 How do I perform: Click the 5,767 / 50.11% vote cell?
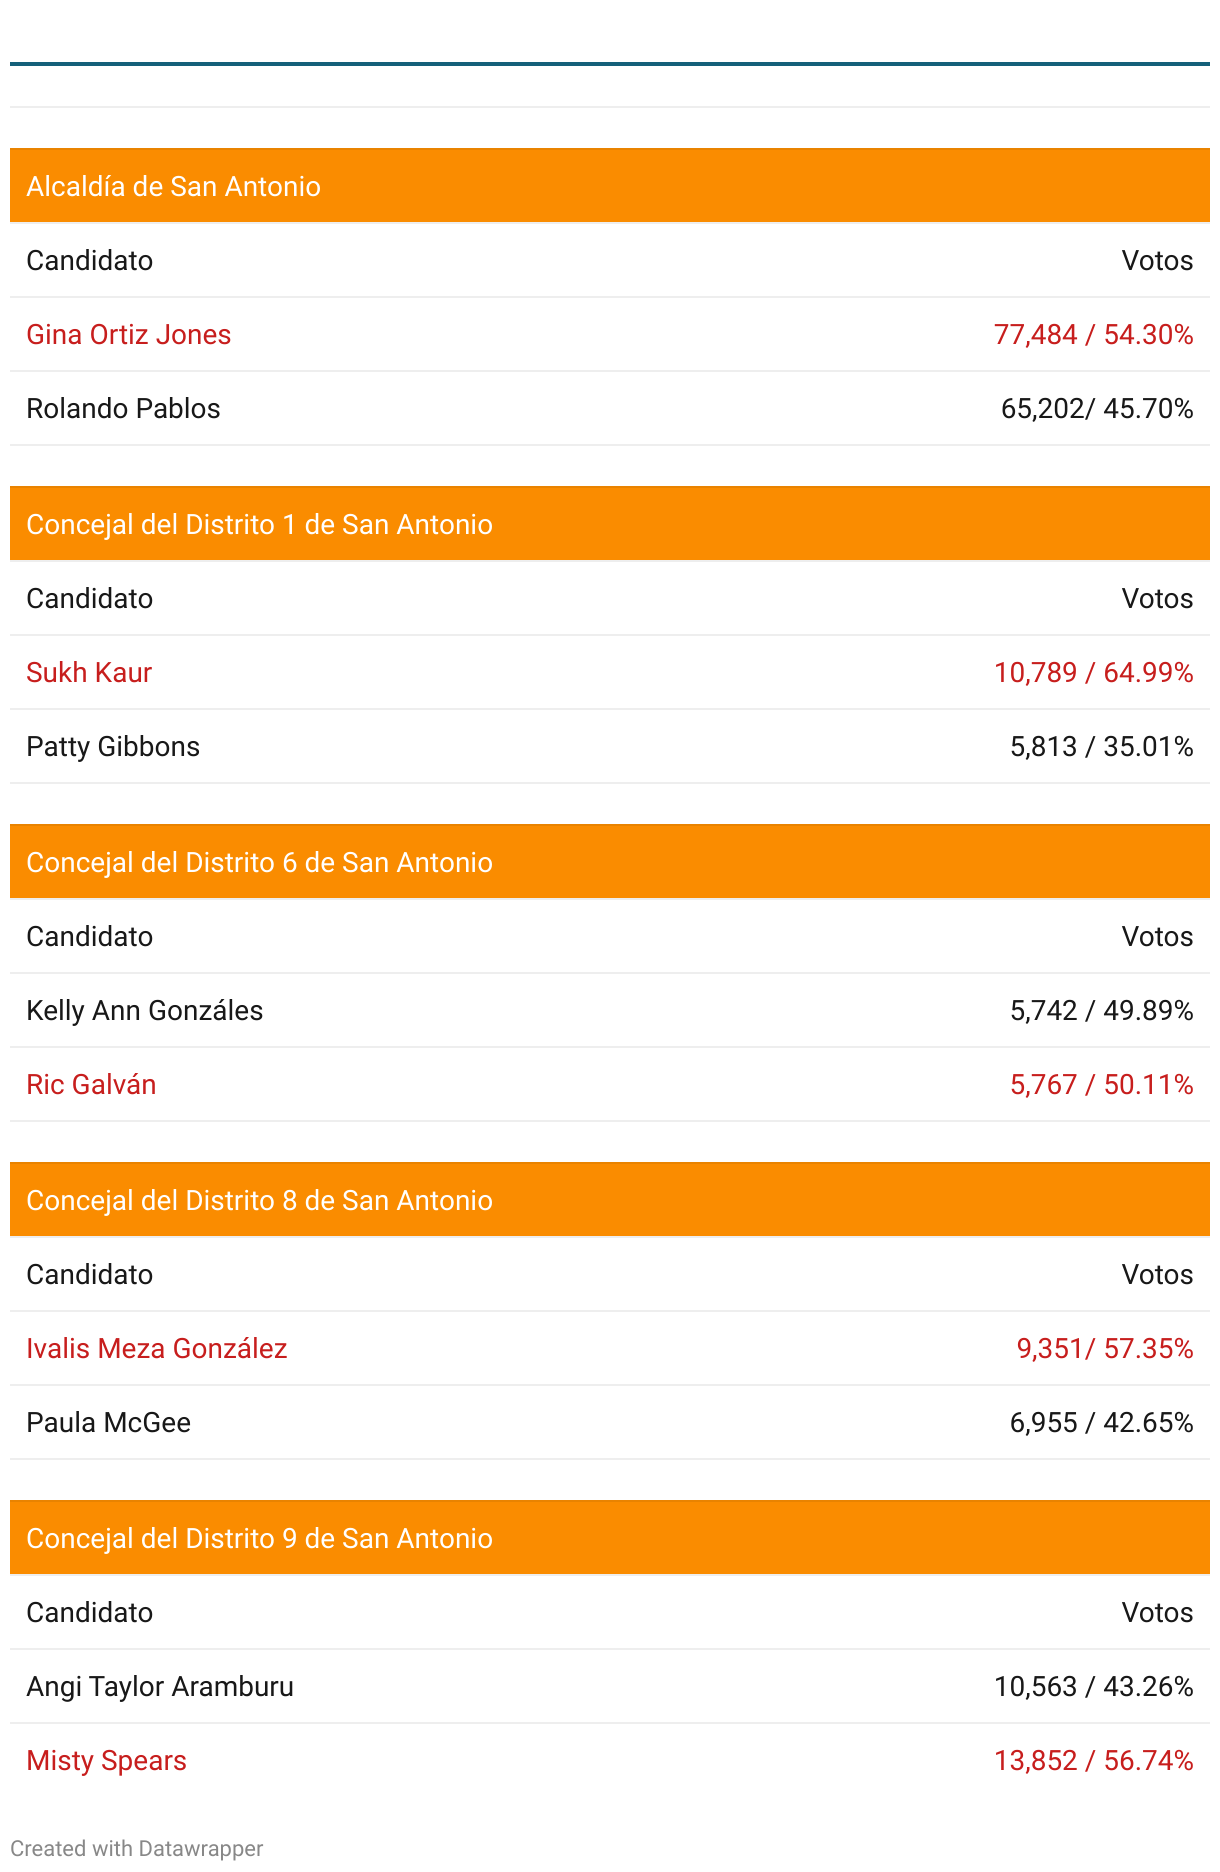1101,1084
